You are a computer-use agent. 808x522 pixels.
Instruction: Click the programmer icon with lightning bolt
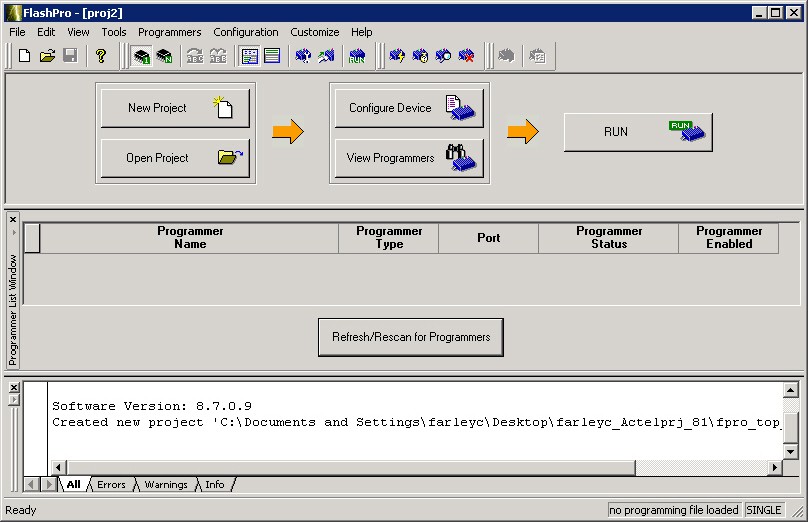[x=397, y=56]
